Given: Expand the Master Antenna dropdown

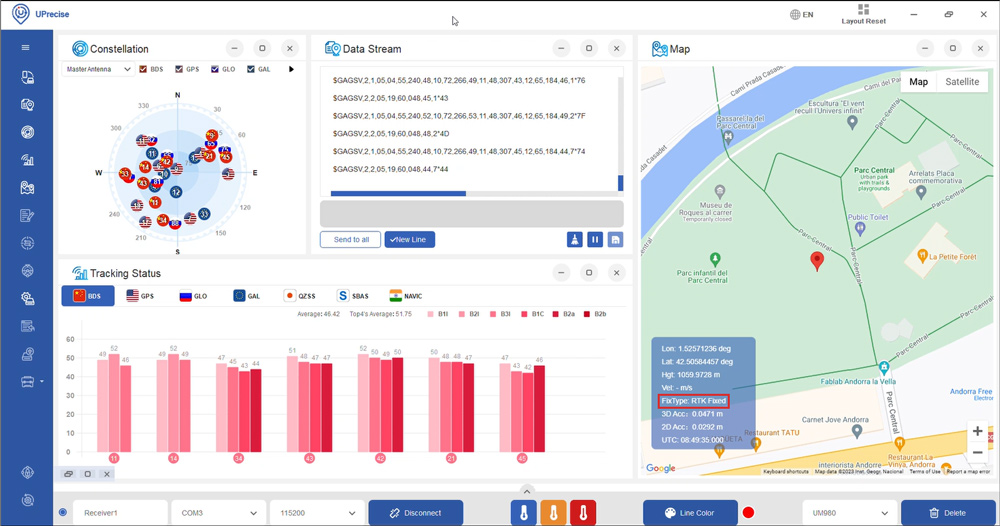Looking at the screenshot, I should 98,70.
